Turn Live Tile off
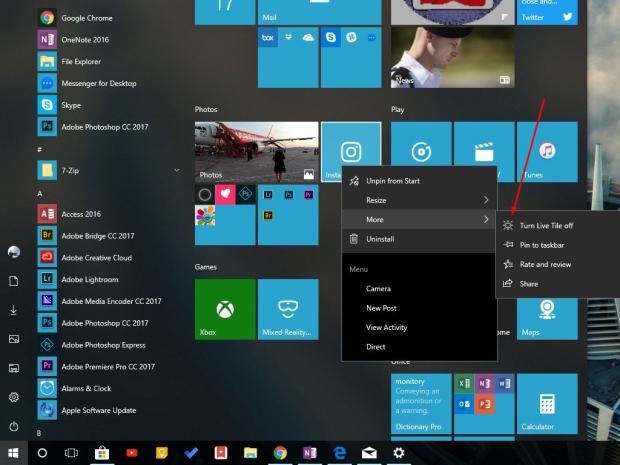 (x=546, y=226)
